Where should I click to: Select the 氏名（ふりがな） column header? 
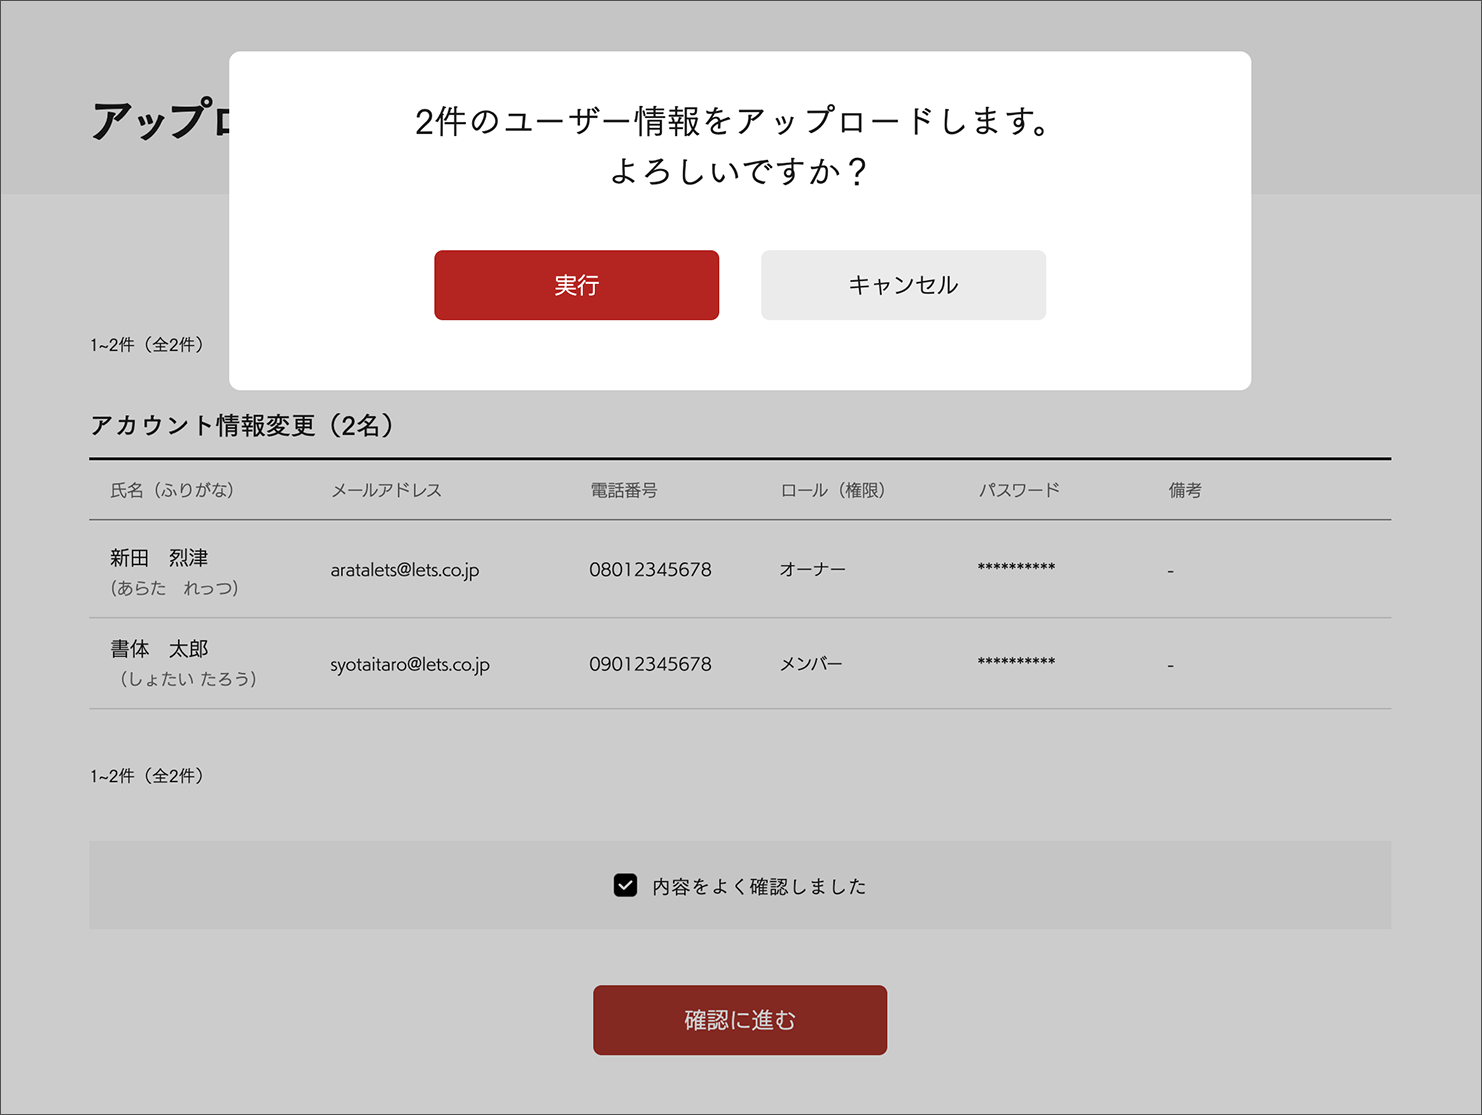click(x=172, y=490)
